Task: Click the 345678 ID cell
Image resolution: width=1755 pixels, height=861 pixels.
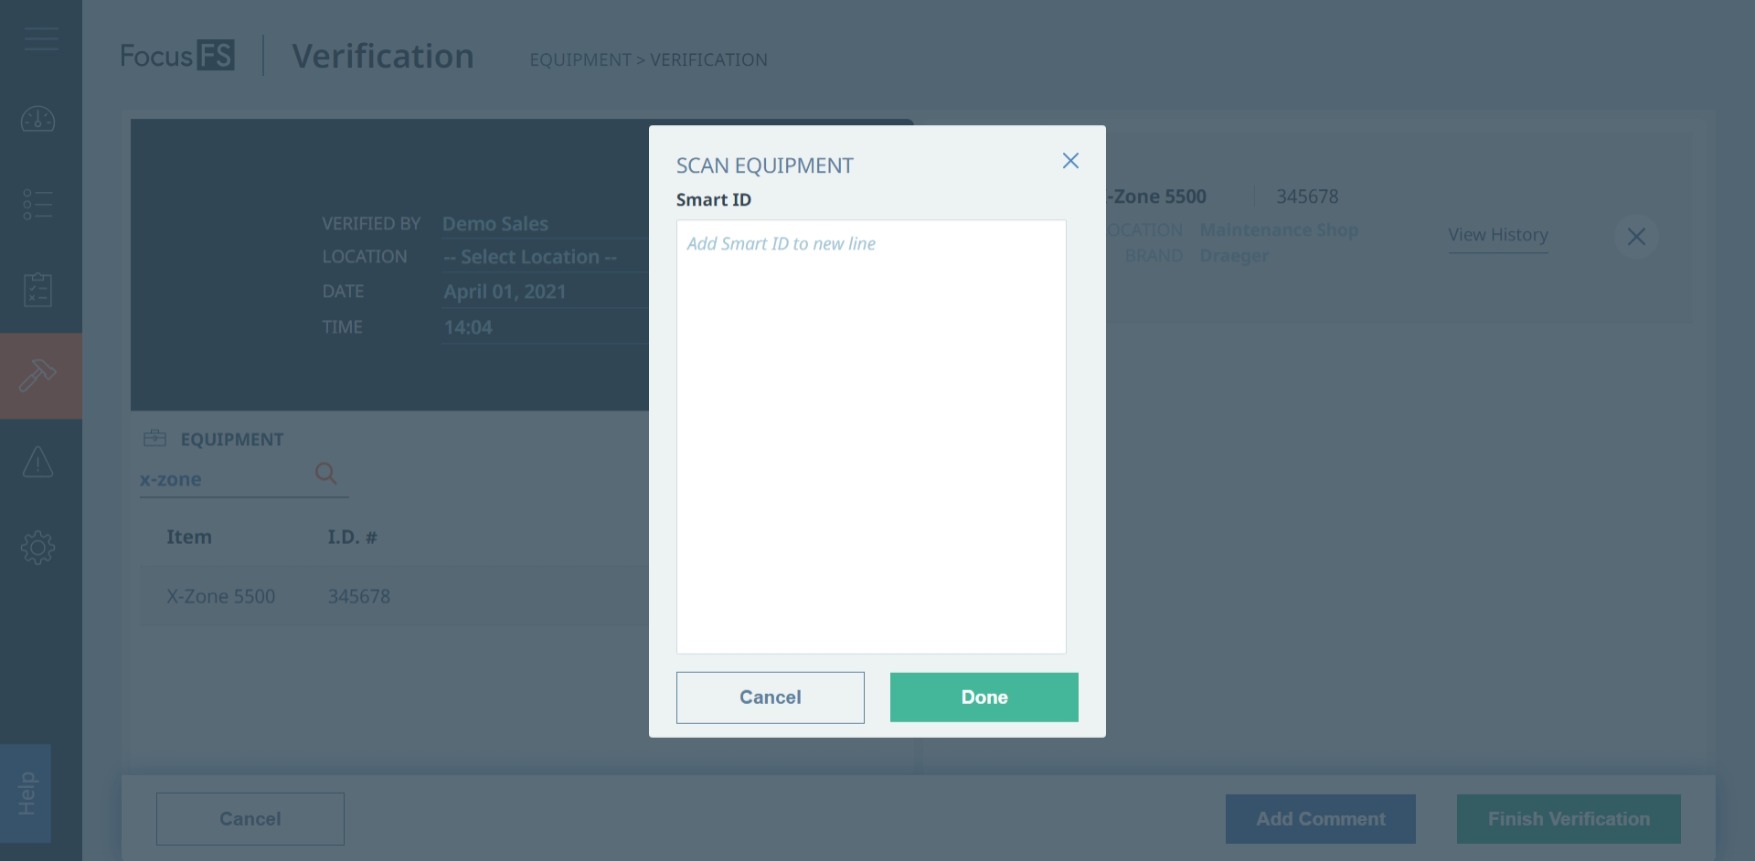Action: pos(359,597)
